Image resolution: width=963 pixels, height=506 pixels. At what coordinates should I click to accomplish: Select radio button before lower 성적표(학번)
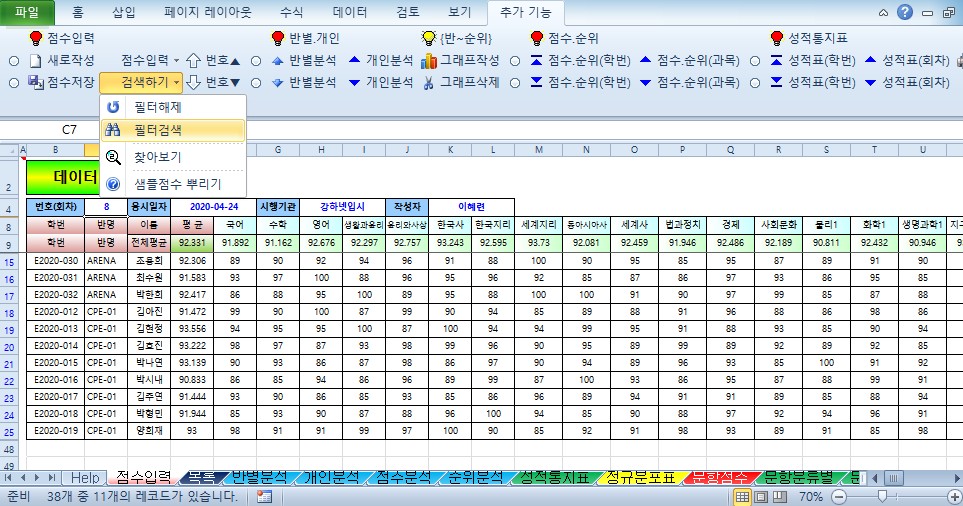coord(755,82)
